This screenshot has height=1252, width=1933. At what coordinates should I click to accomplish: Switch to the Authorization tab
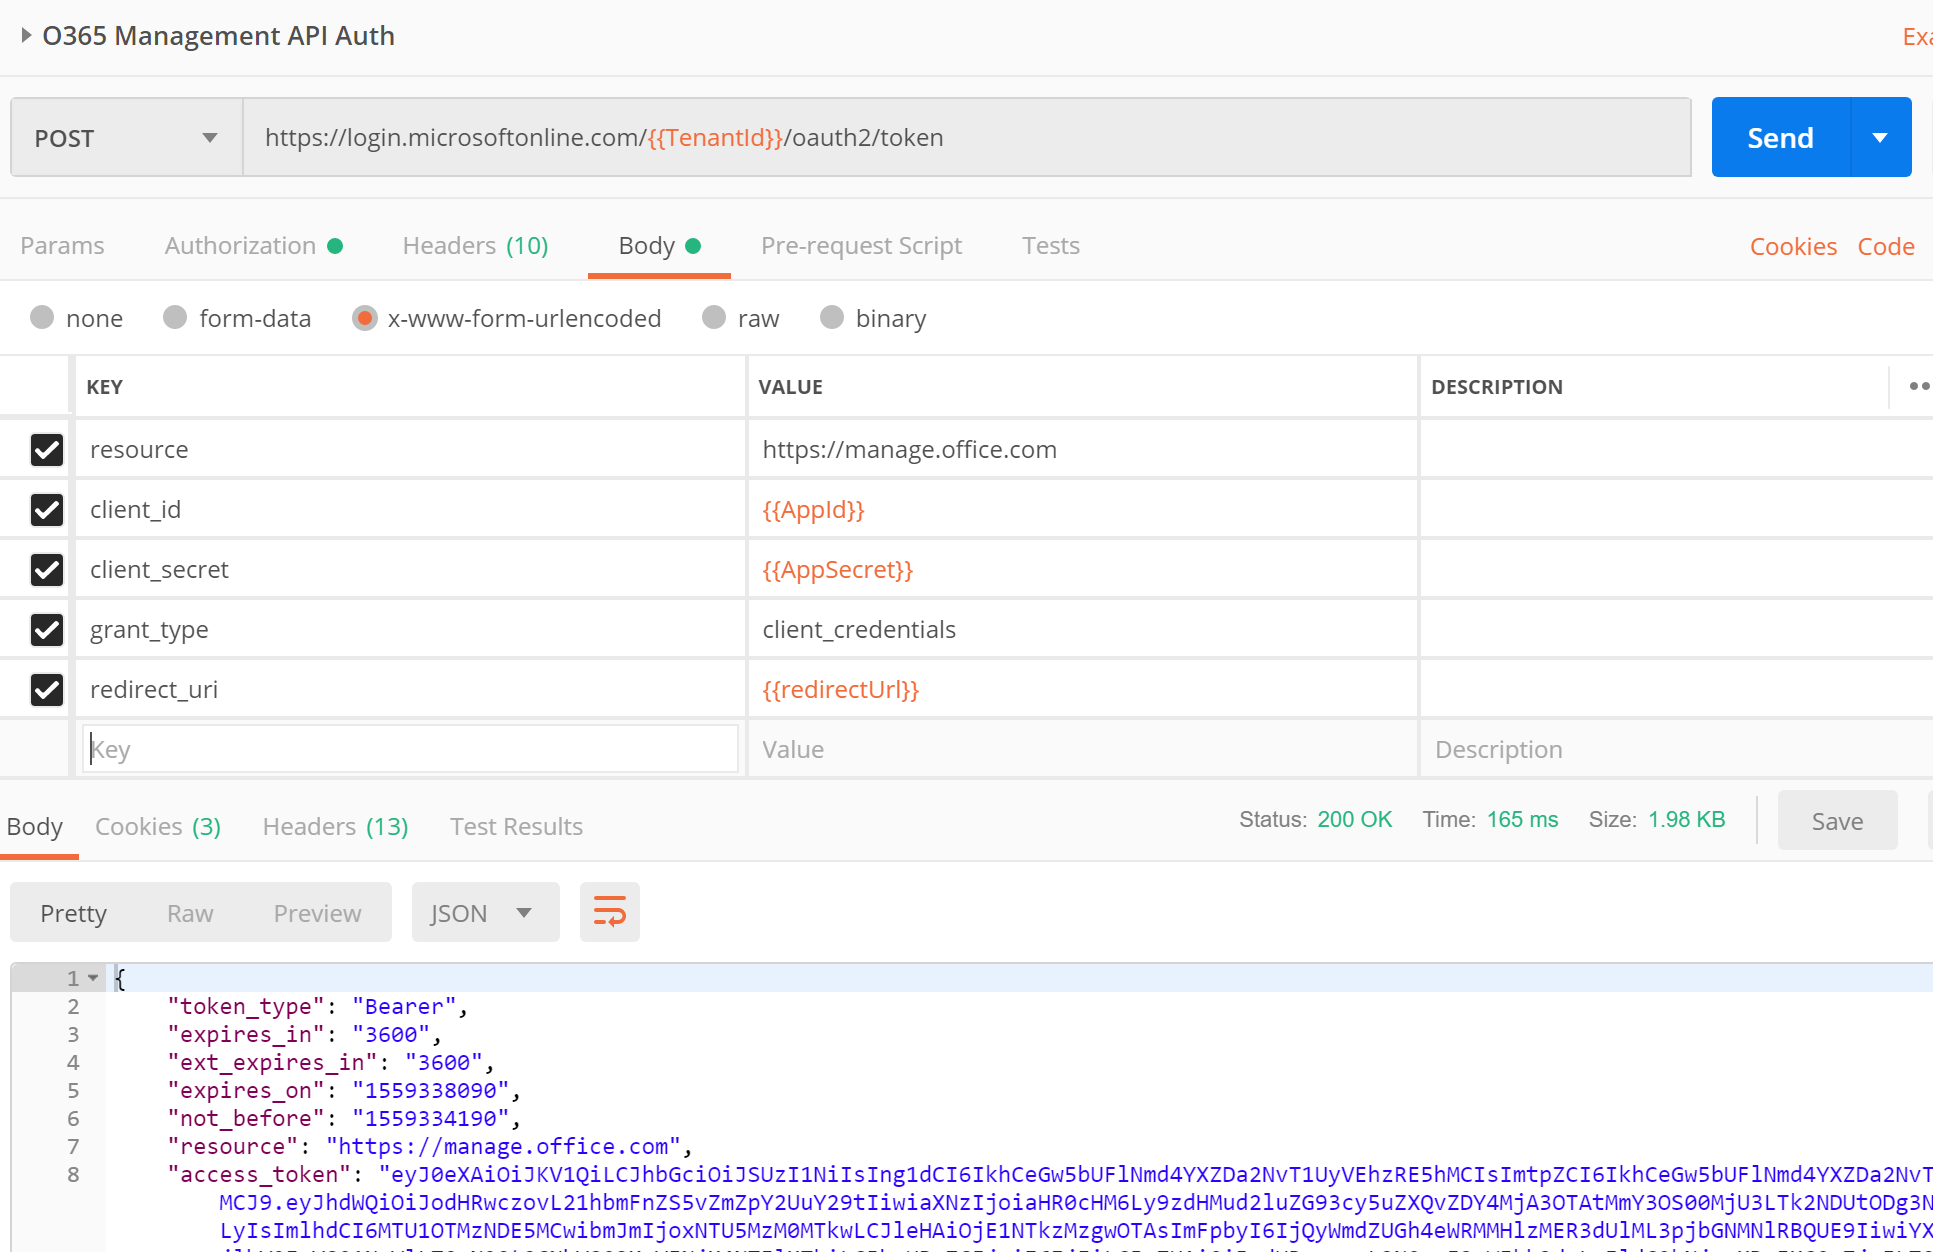coord(240,246)
